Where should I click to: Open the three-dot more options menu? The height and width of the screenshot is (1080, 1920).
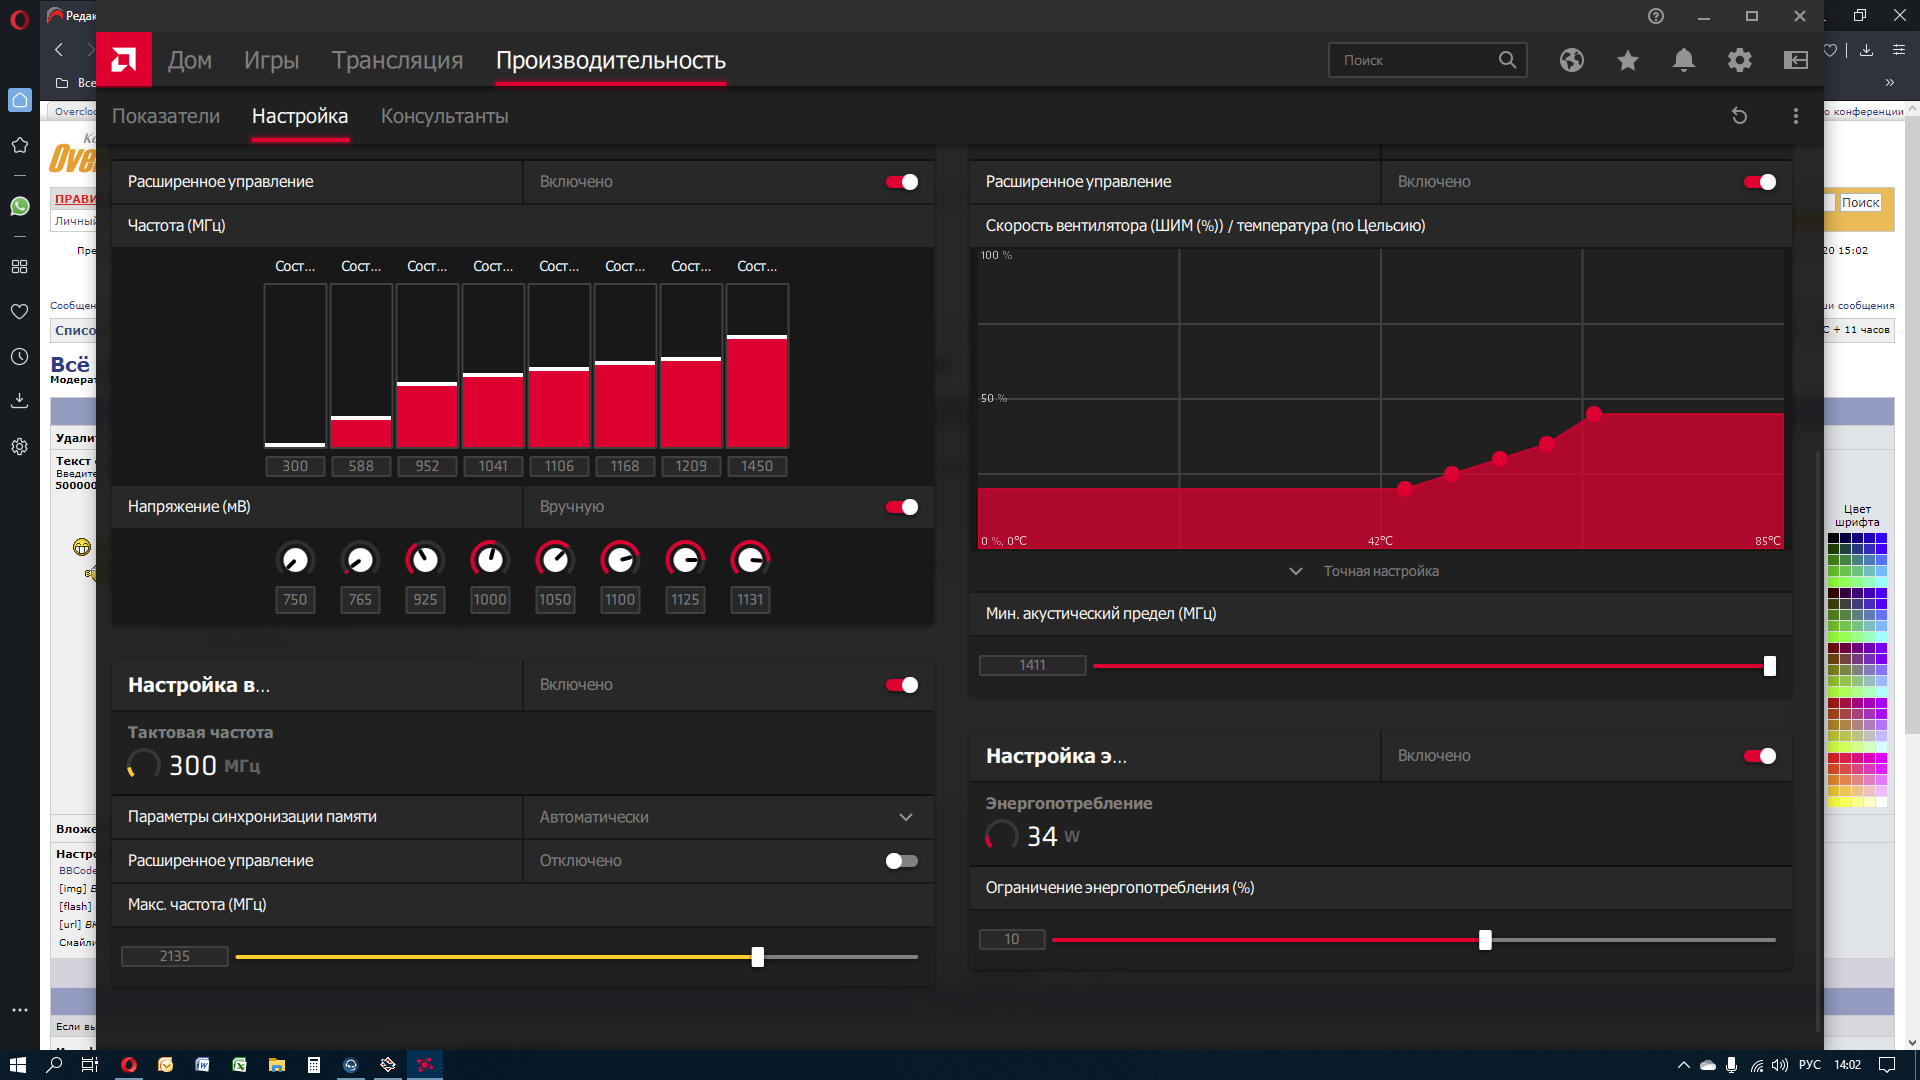click(1795, 116)
